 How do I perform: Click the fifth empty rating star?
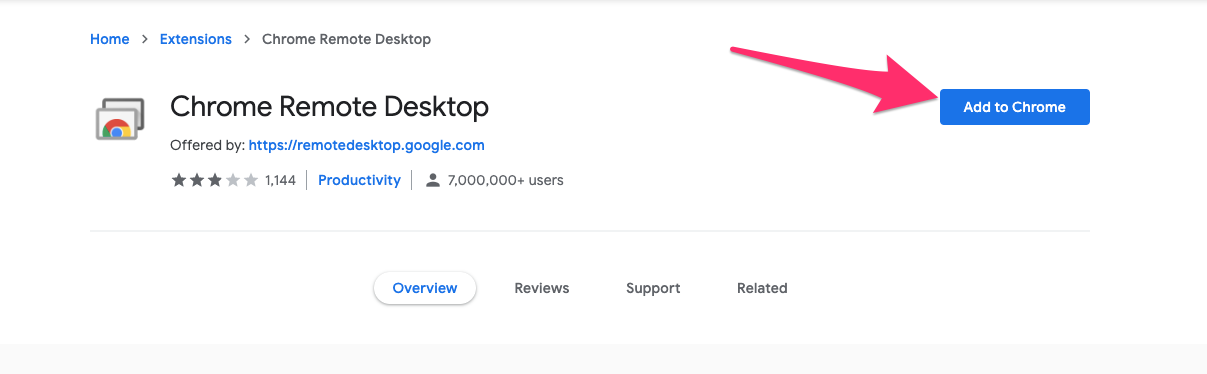point(250,180)
